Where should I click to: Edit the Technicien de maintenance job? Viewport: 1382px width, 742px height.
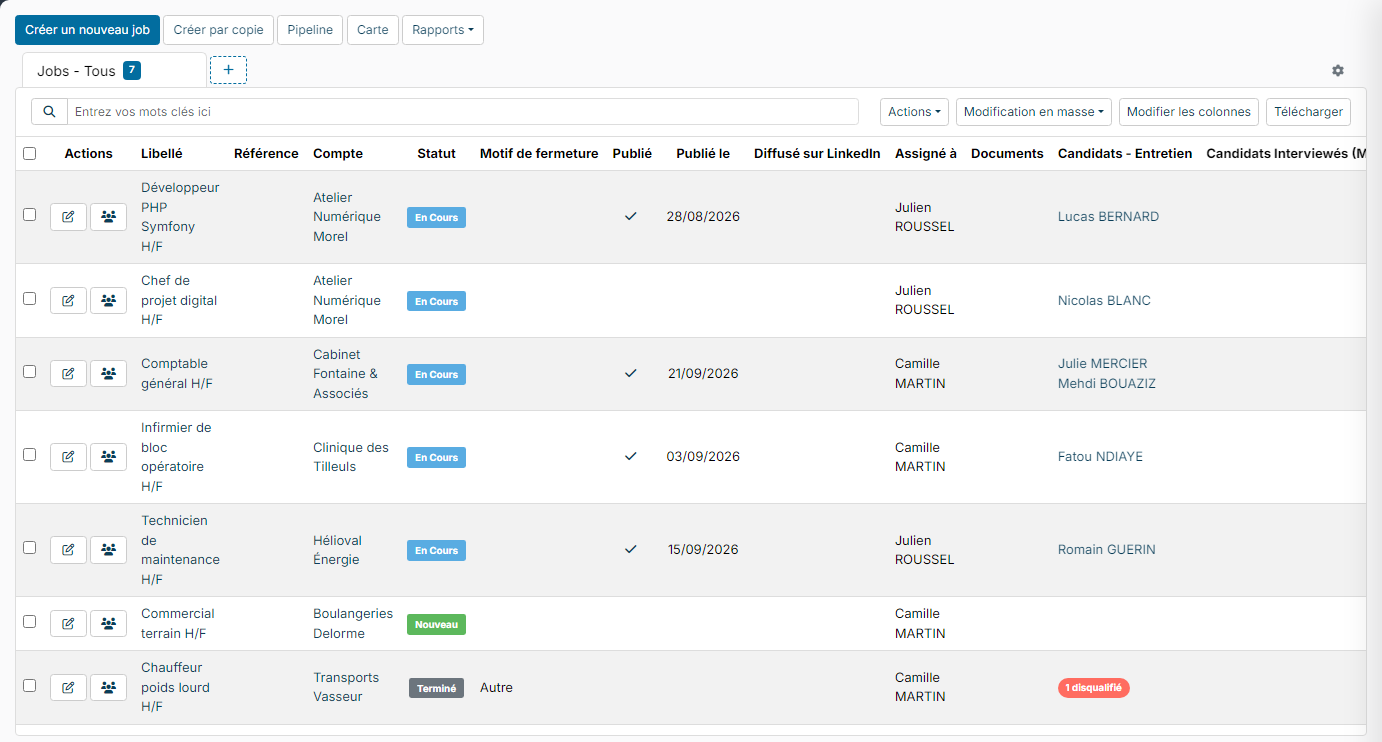pyautogui.click(x=68, y=549)
